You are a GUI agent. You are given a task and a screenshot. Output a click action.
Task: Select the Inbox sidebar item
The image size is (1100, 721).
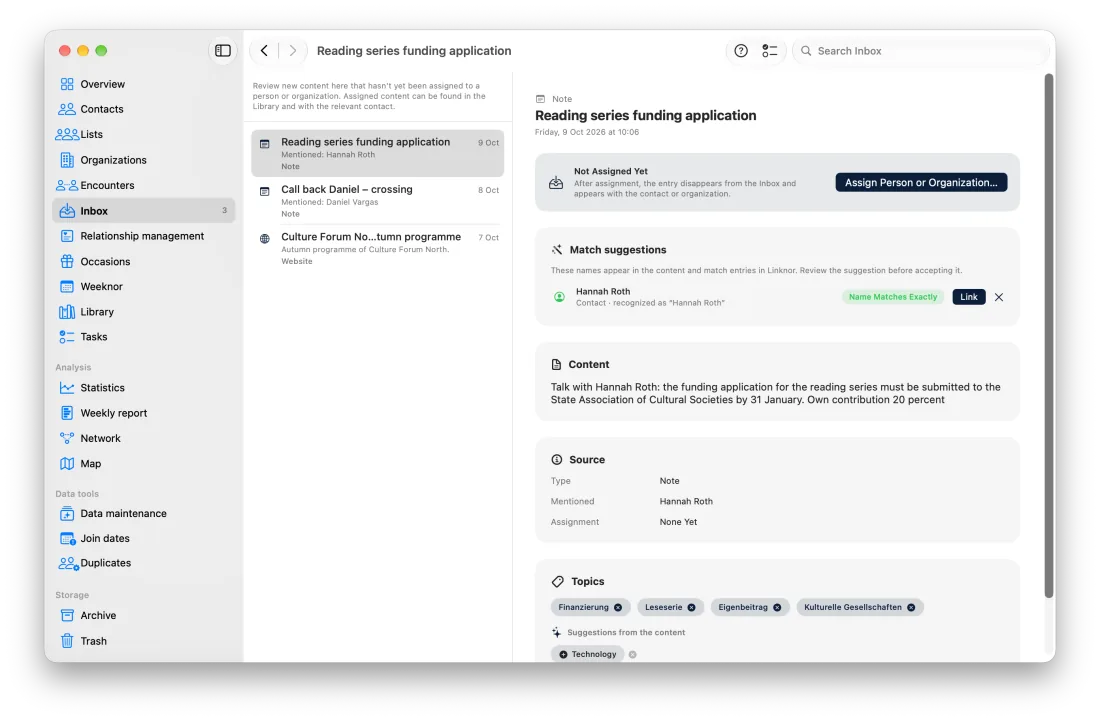[x=144, y=211]
